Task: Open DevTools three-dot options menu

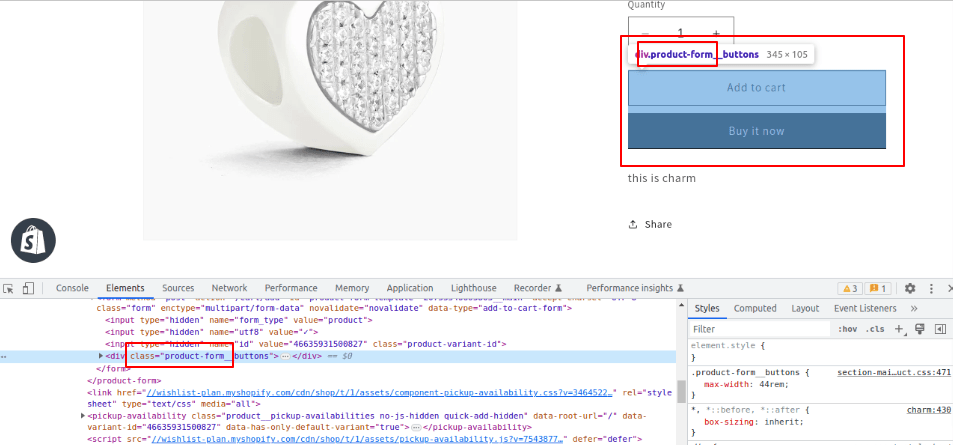Action: click(x=932, y=288)
